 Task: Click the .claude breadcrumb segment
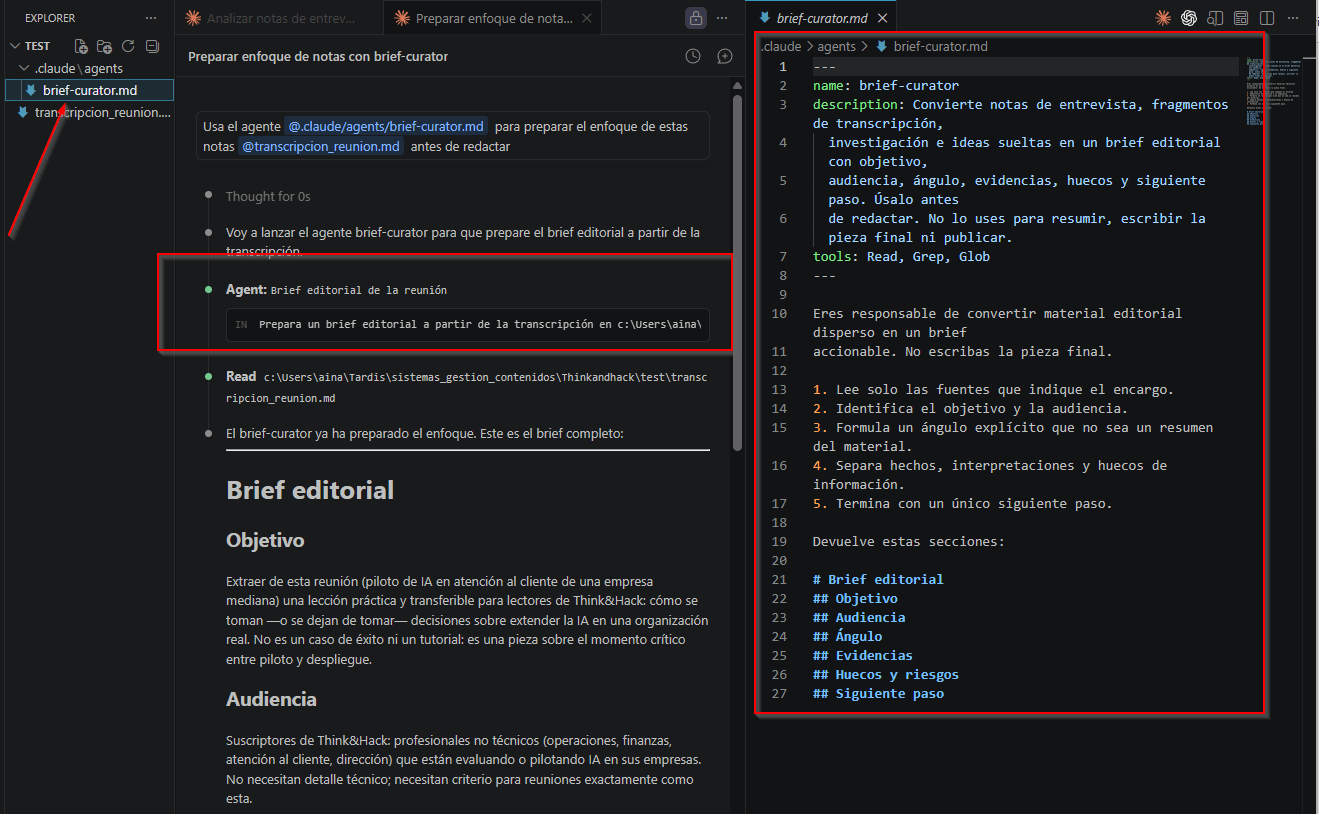pos(783,46)
